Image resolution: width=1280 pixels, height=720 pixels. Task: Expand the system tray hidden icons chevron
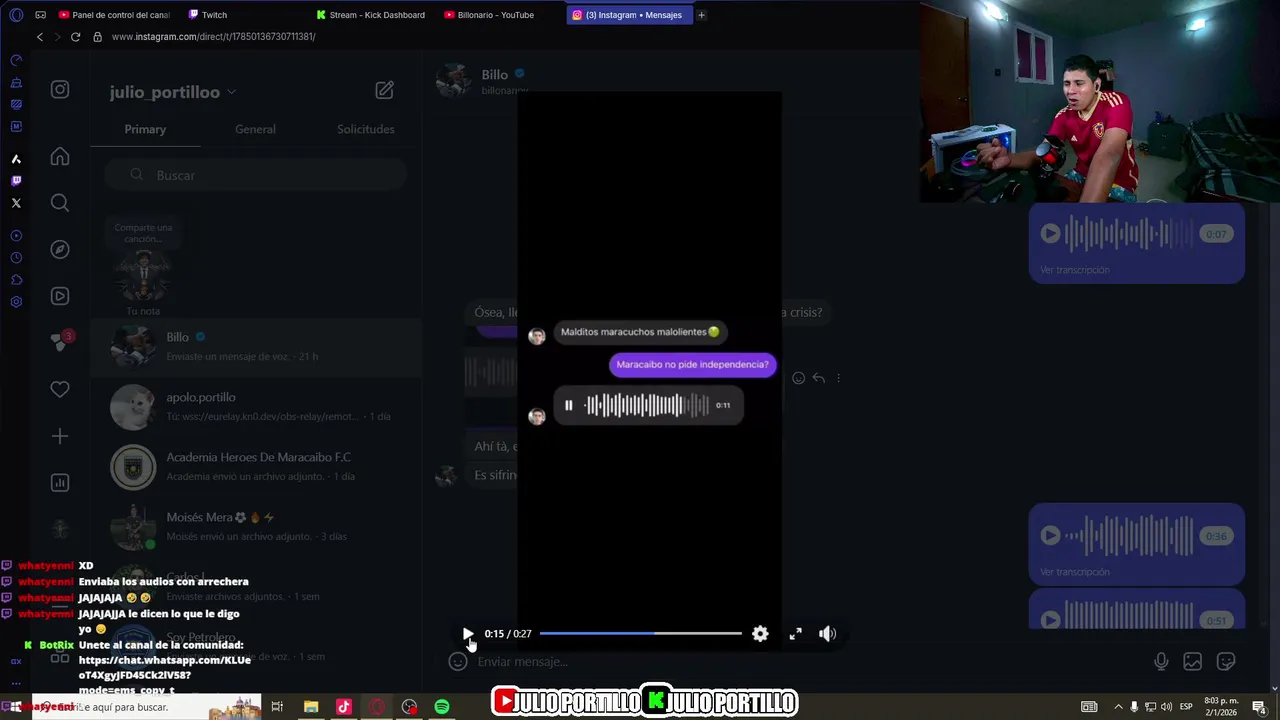(x=1118, y=707)
